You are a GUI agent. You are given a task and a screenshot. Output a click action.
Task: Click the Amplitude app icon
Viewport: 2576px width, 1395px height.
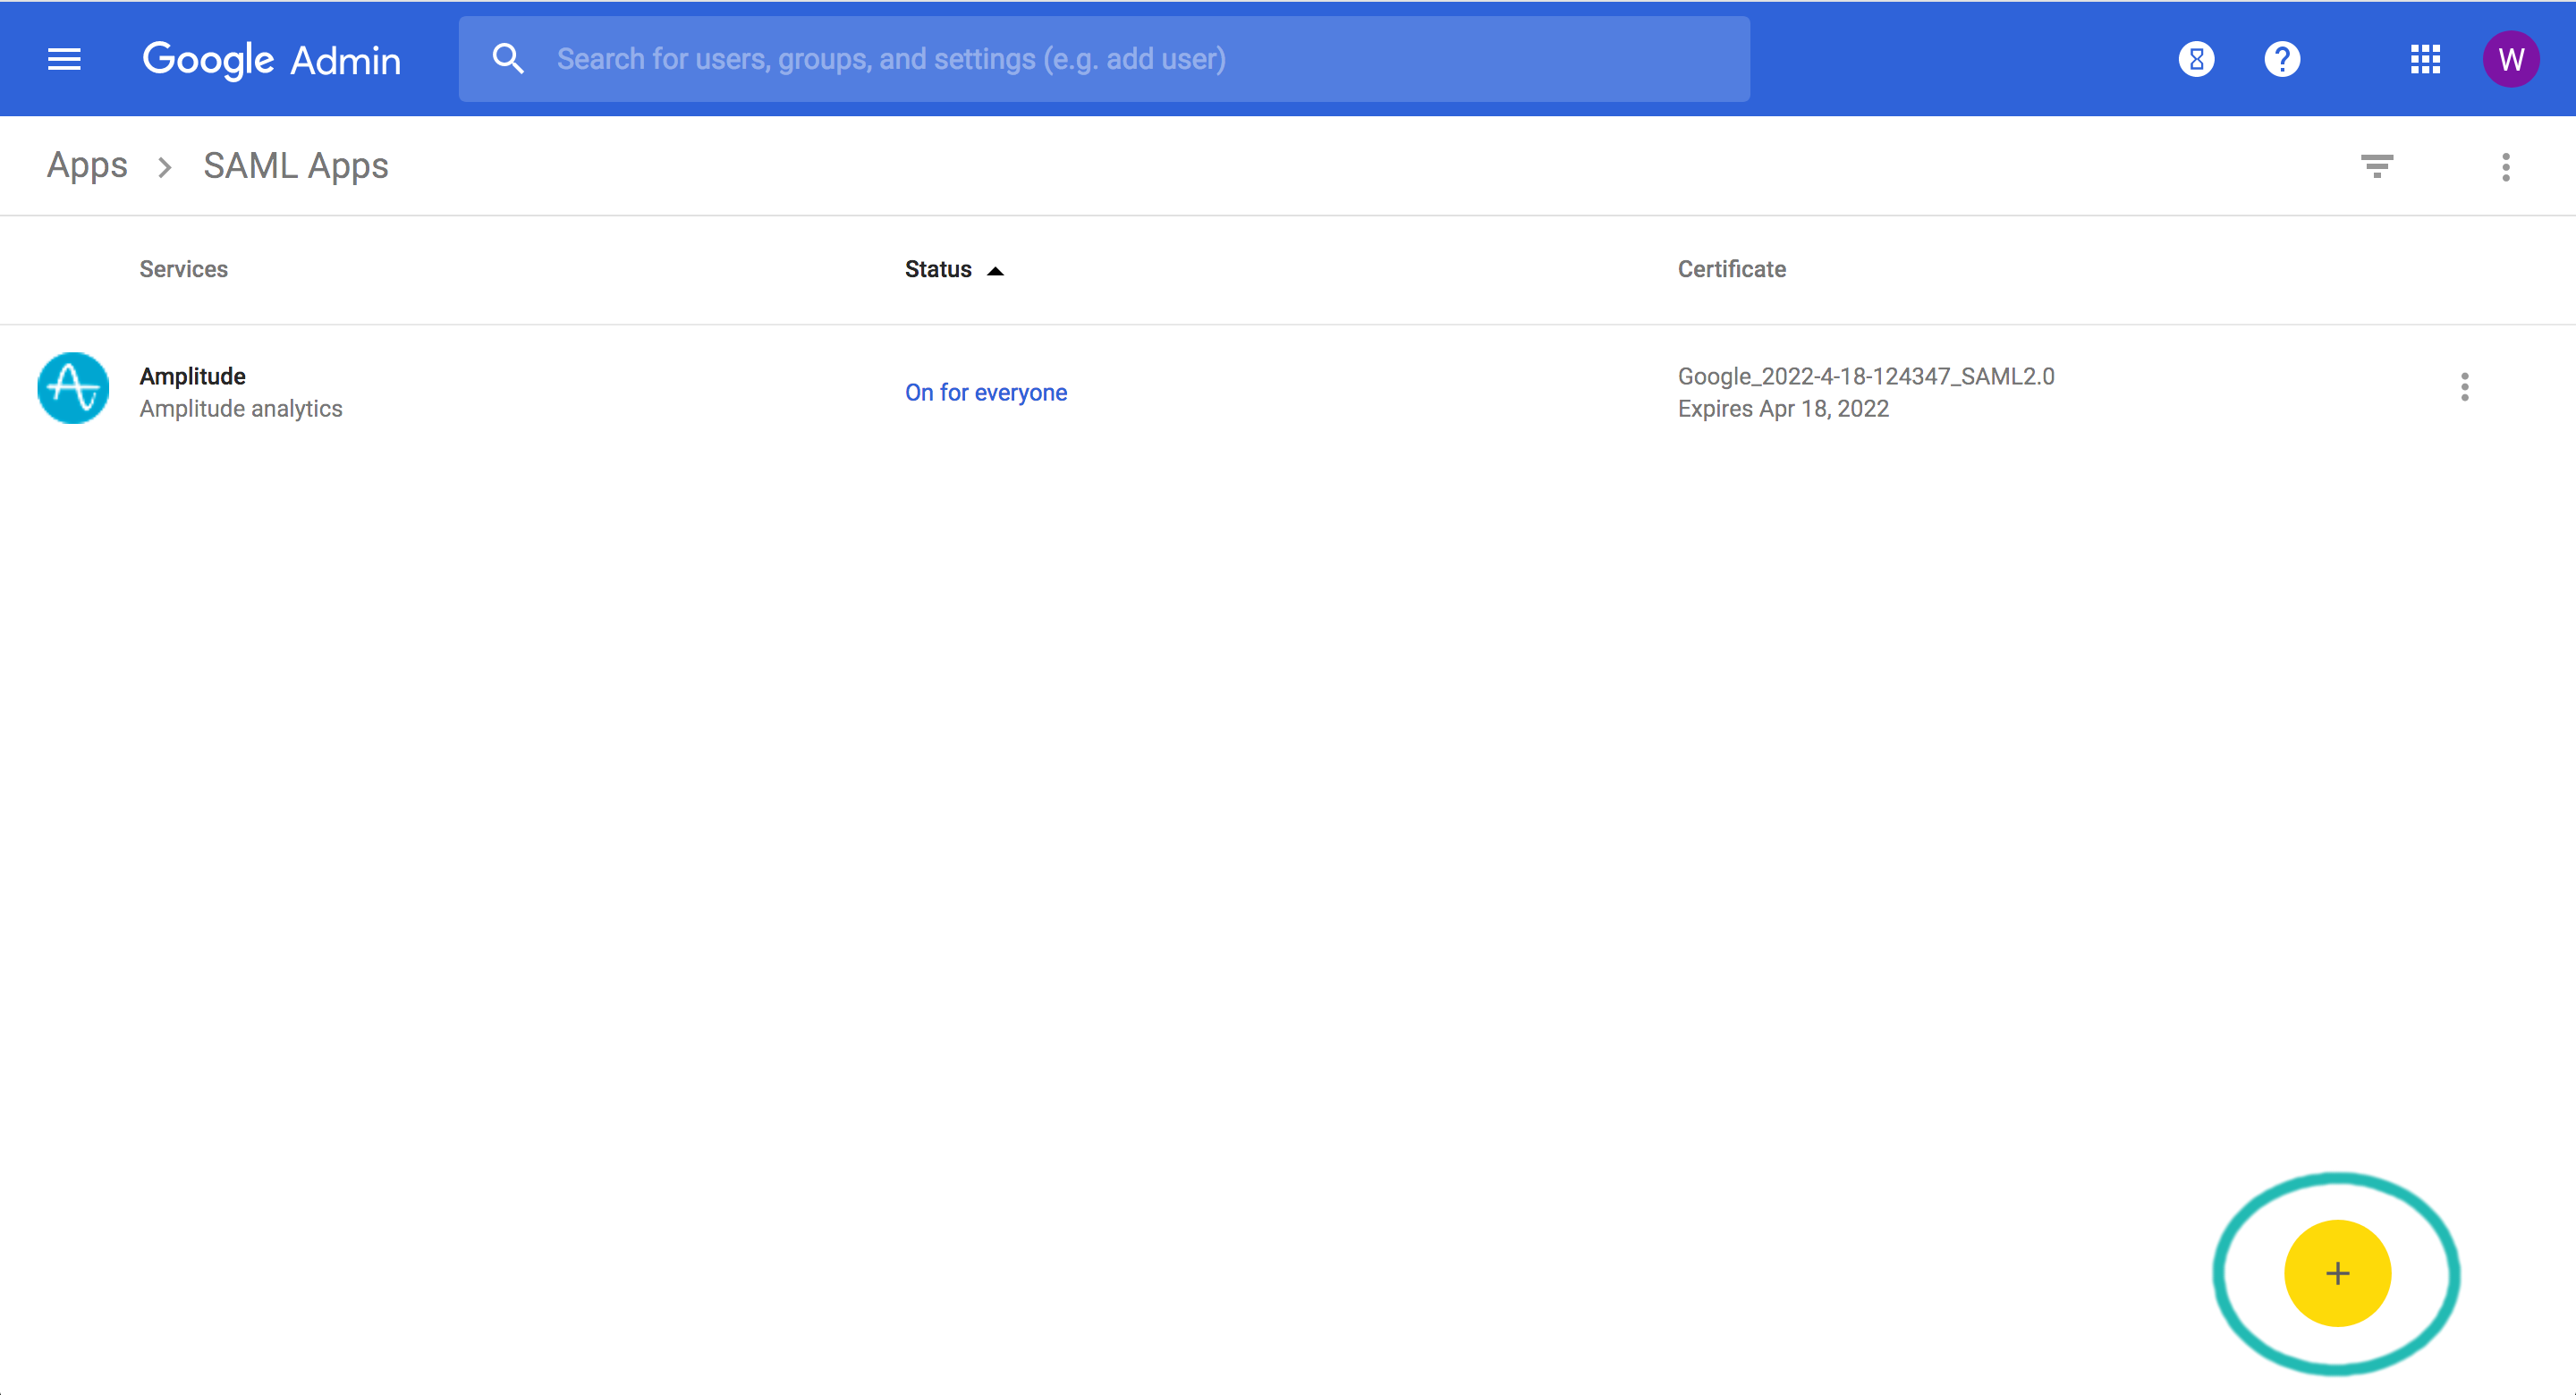coord(72,390)
